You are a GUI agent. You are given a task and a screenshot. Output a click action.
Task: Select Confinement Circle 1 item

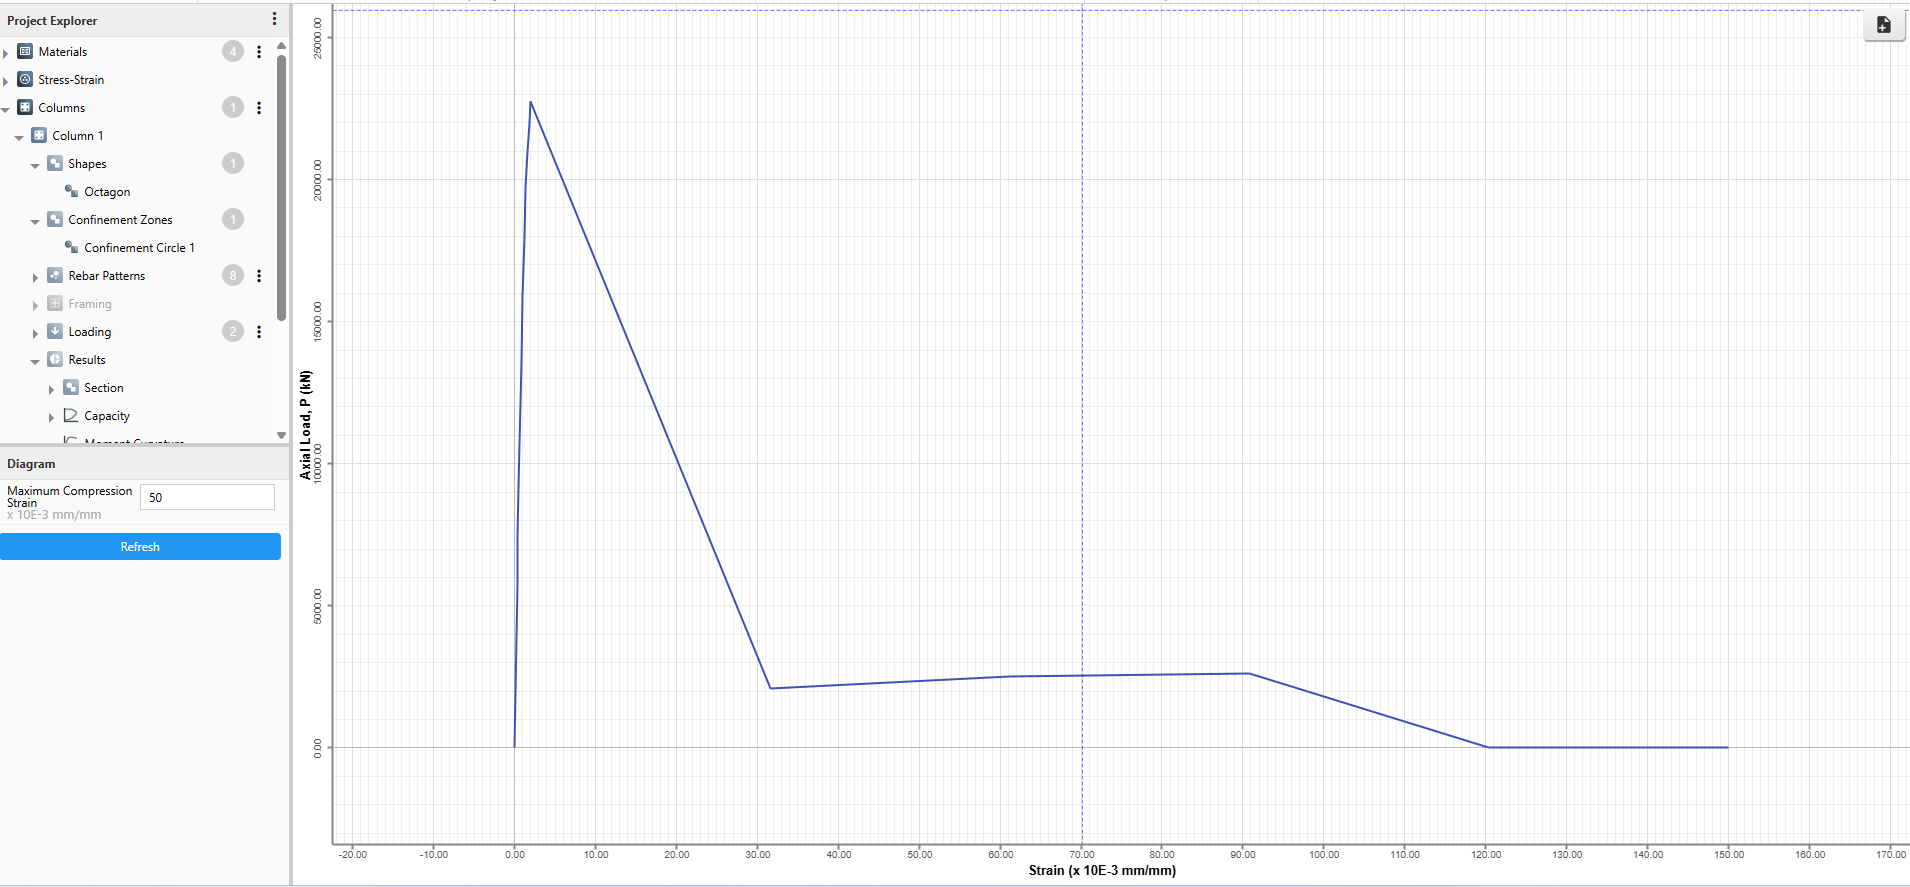coord(138,248)
